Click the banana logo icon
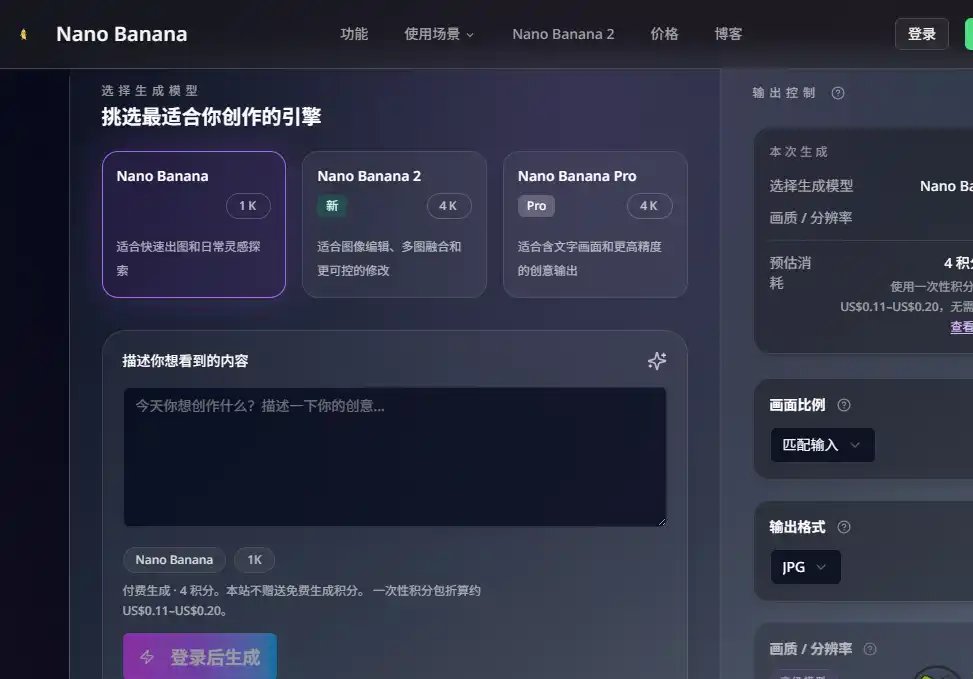 tap(24, 34)
